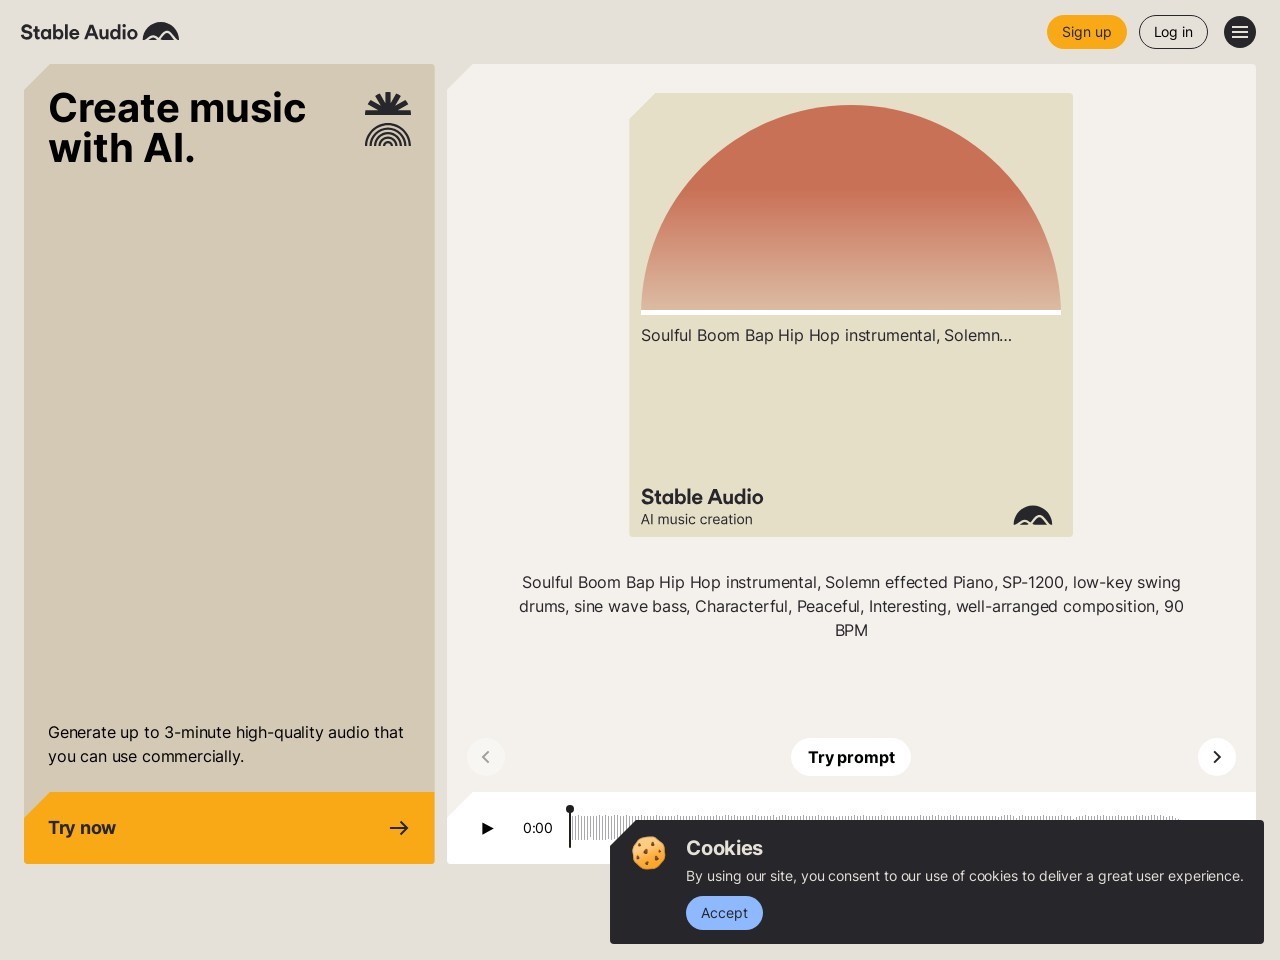Accept the cookies notice

point(724,913)
